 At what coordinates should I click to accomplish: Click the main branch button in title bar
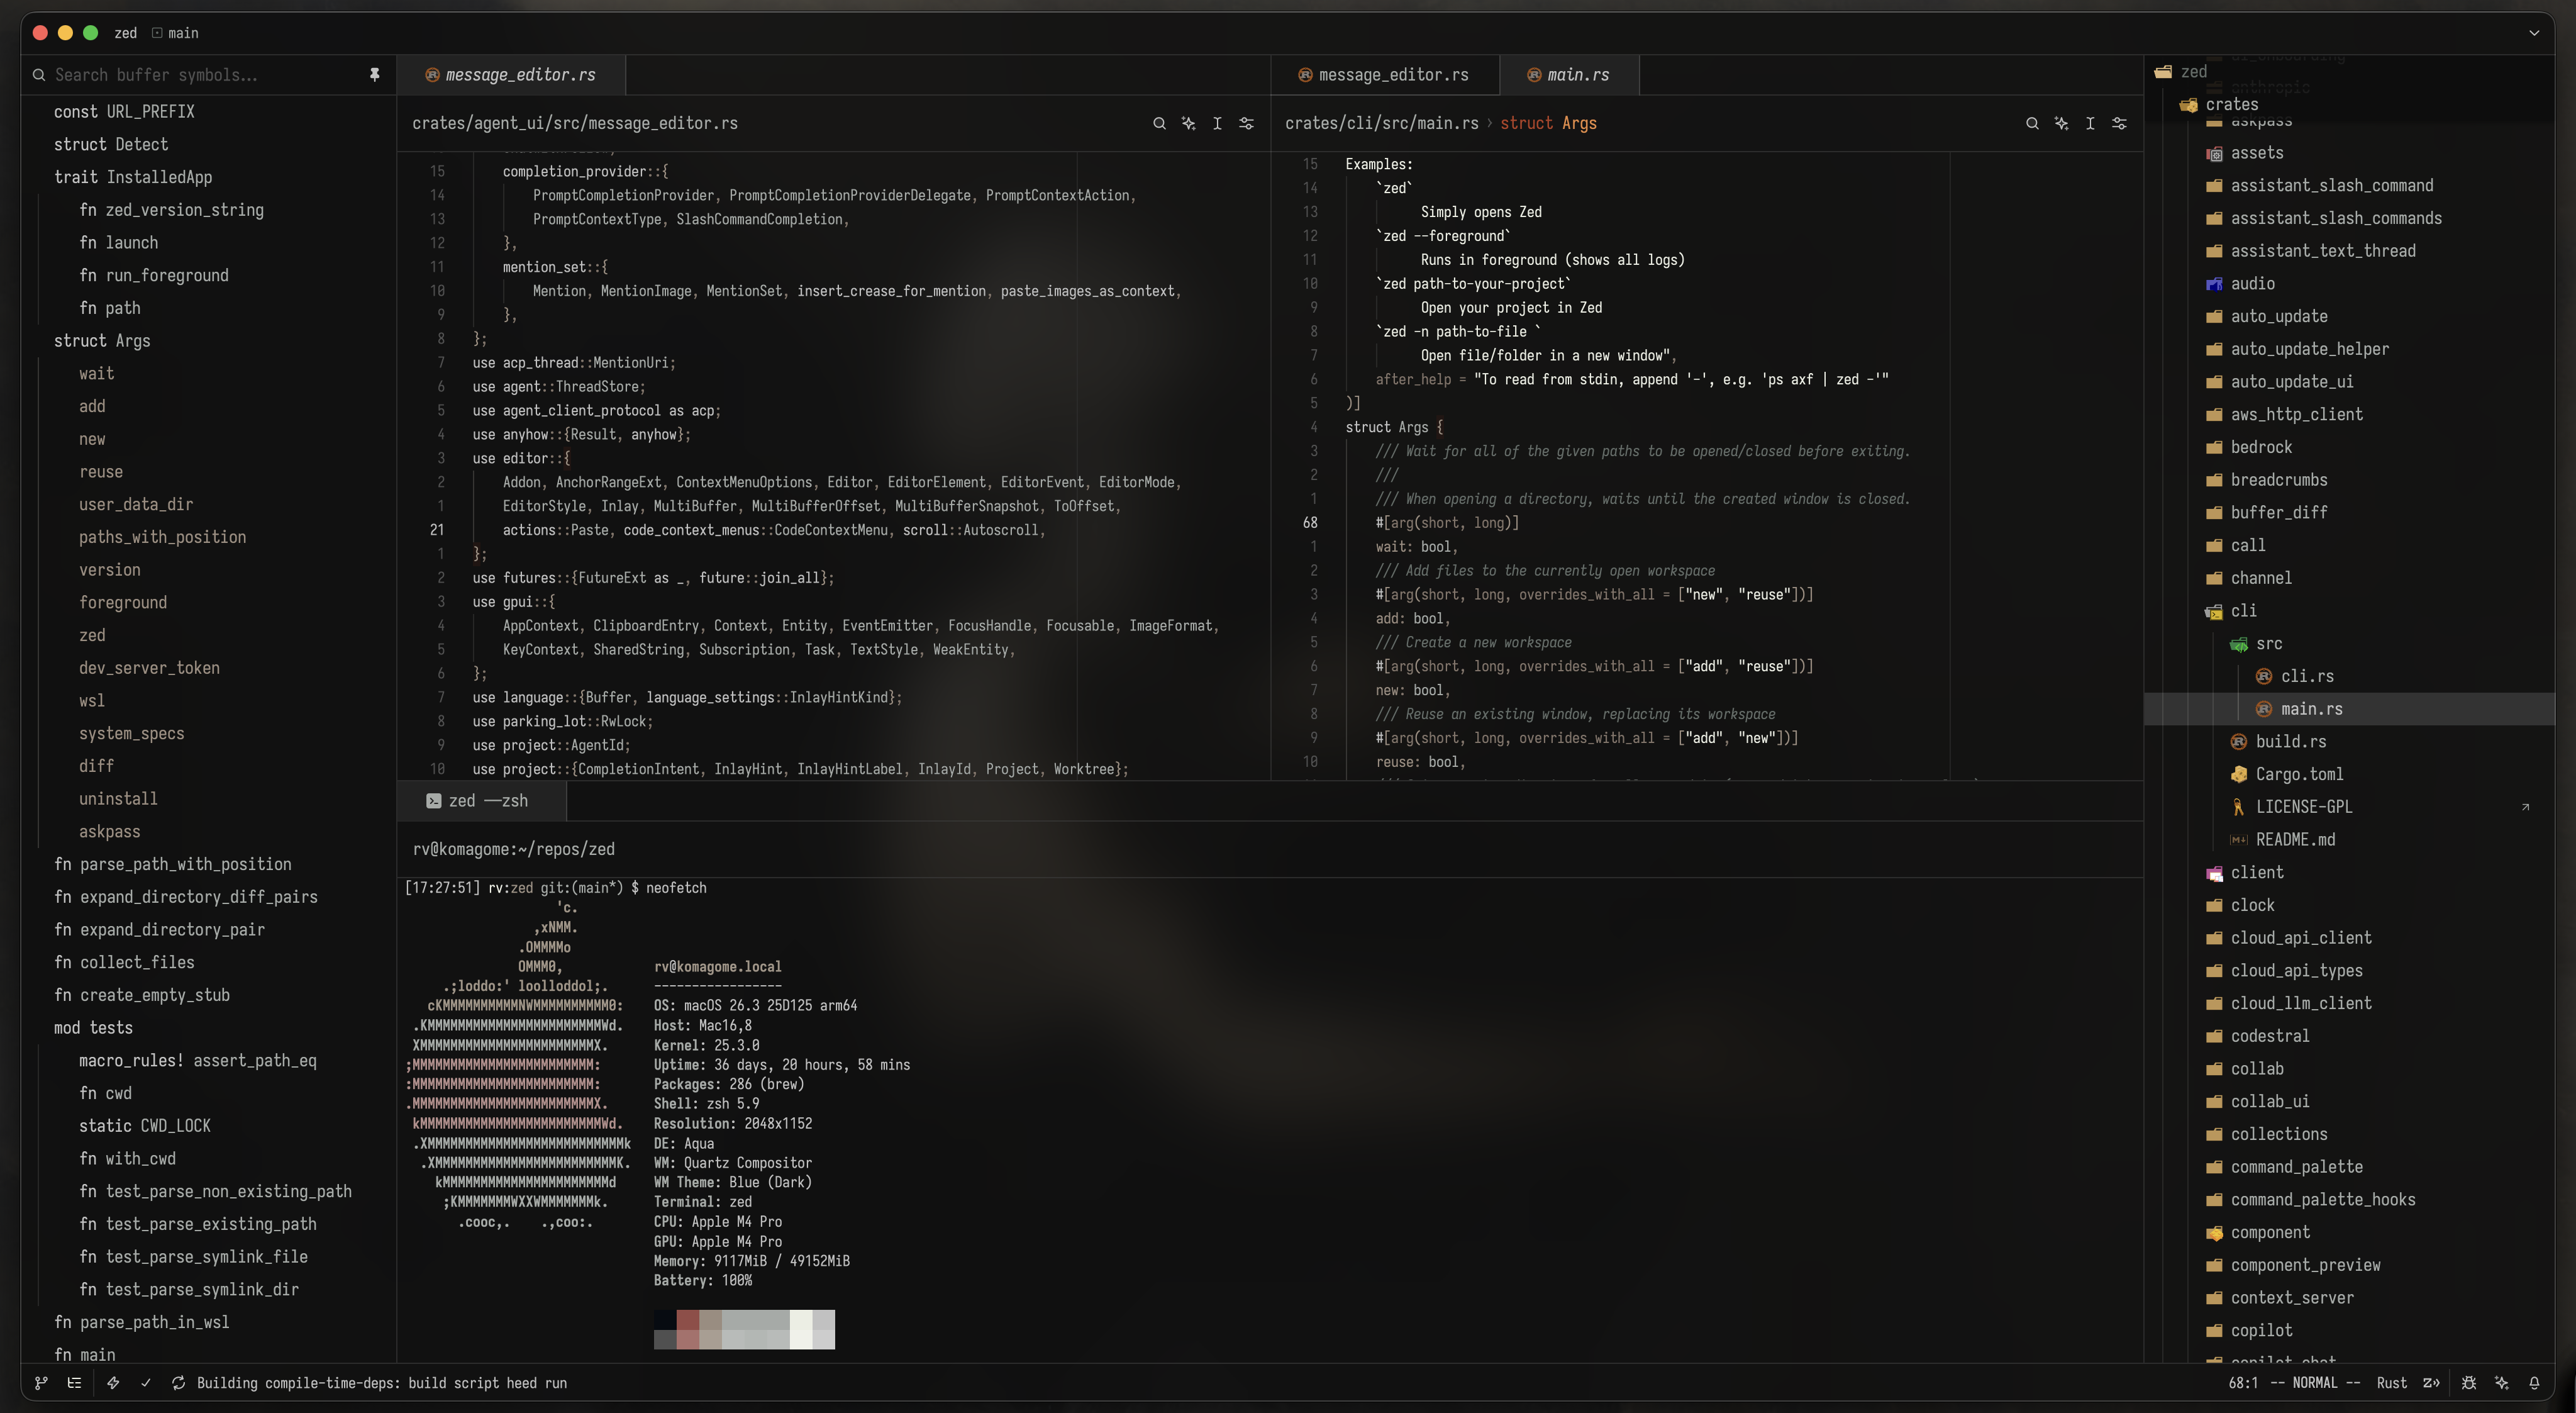pyautogui.click(x=175, y=33)
